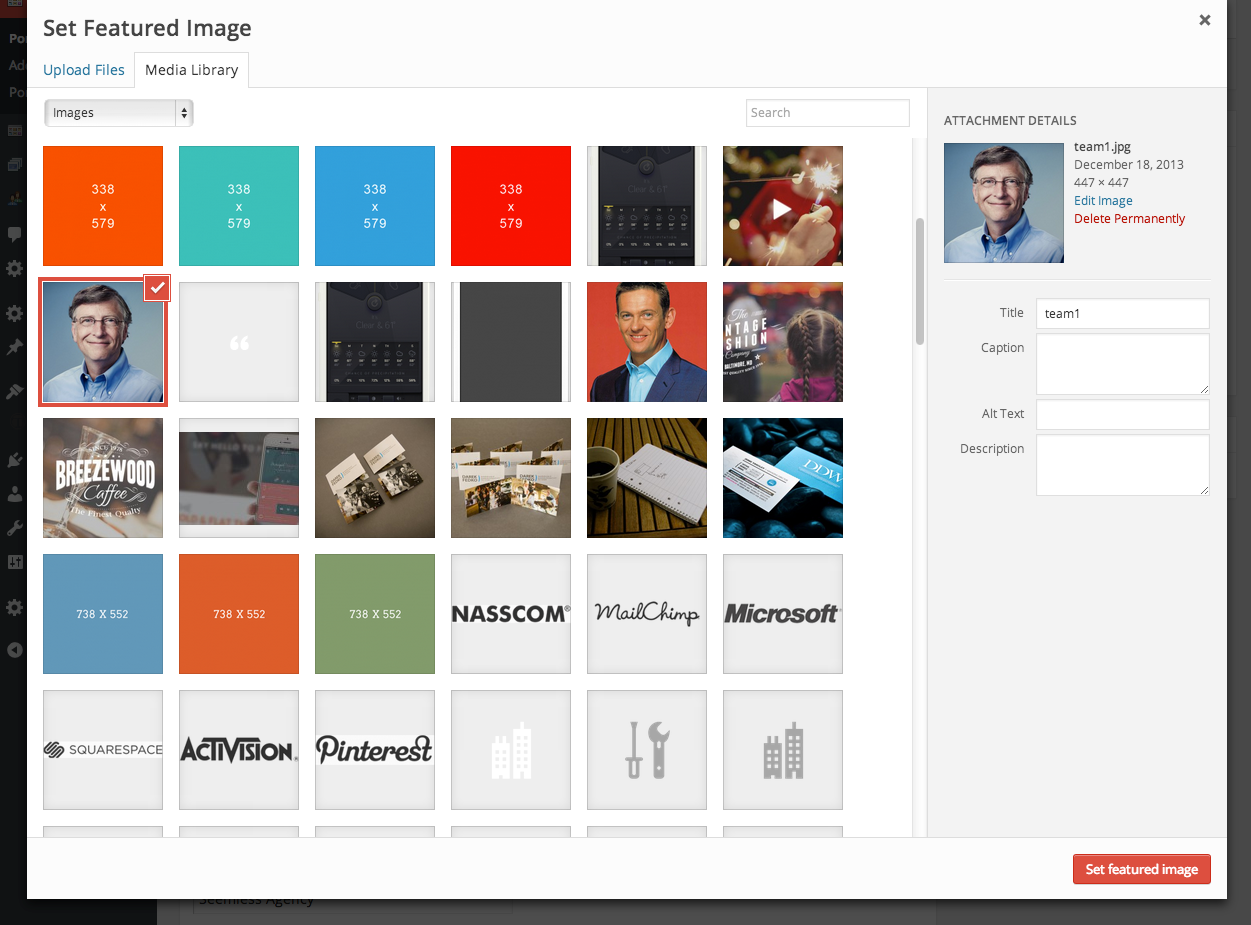Click the Set featured image button

[1141, 869]
